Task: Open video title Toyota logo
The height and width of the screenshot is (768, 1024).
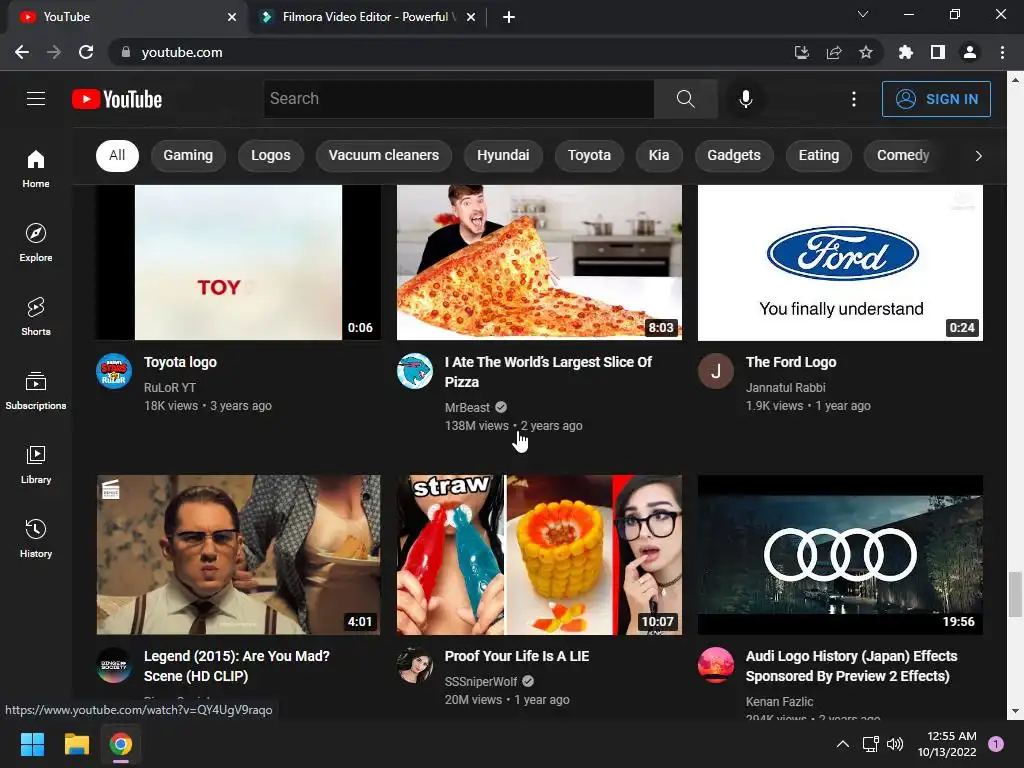Action: 180,362
